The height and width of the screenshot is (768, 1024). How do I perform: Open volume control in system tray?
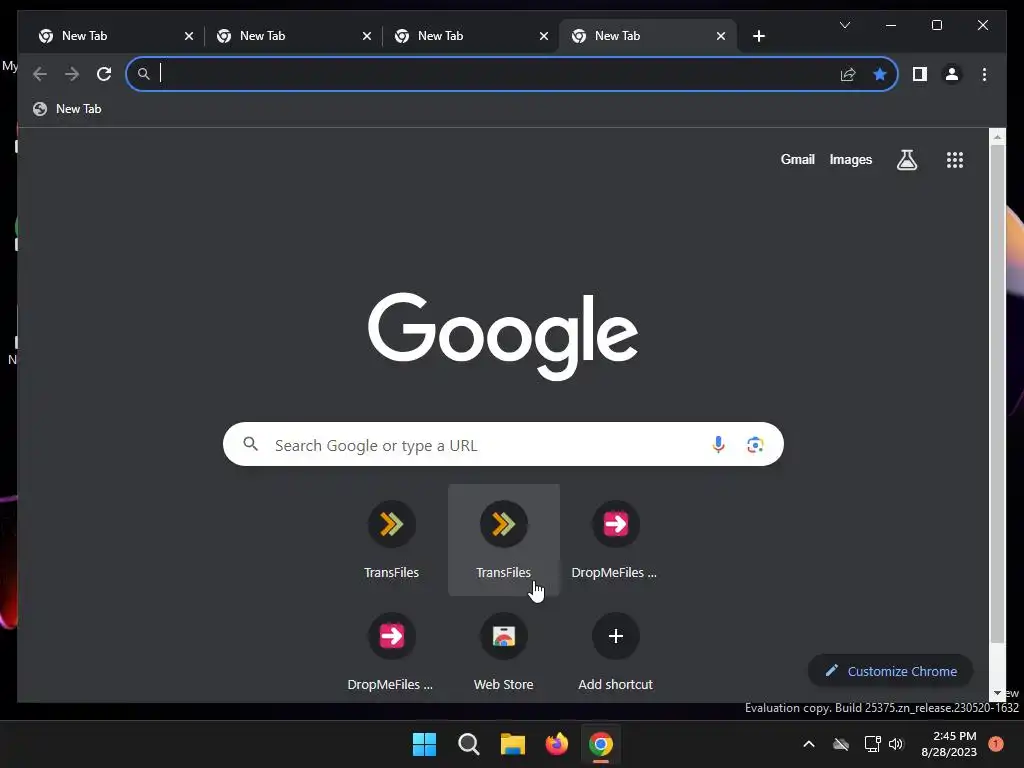[896, 744]
